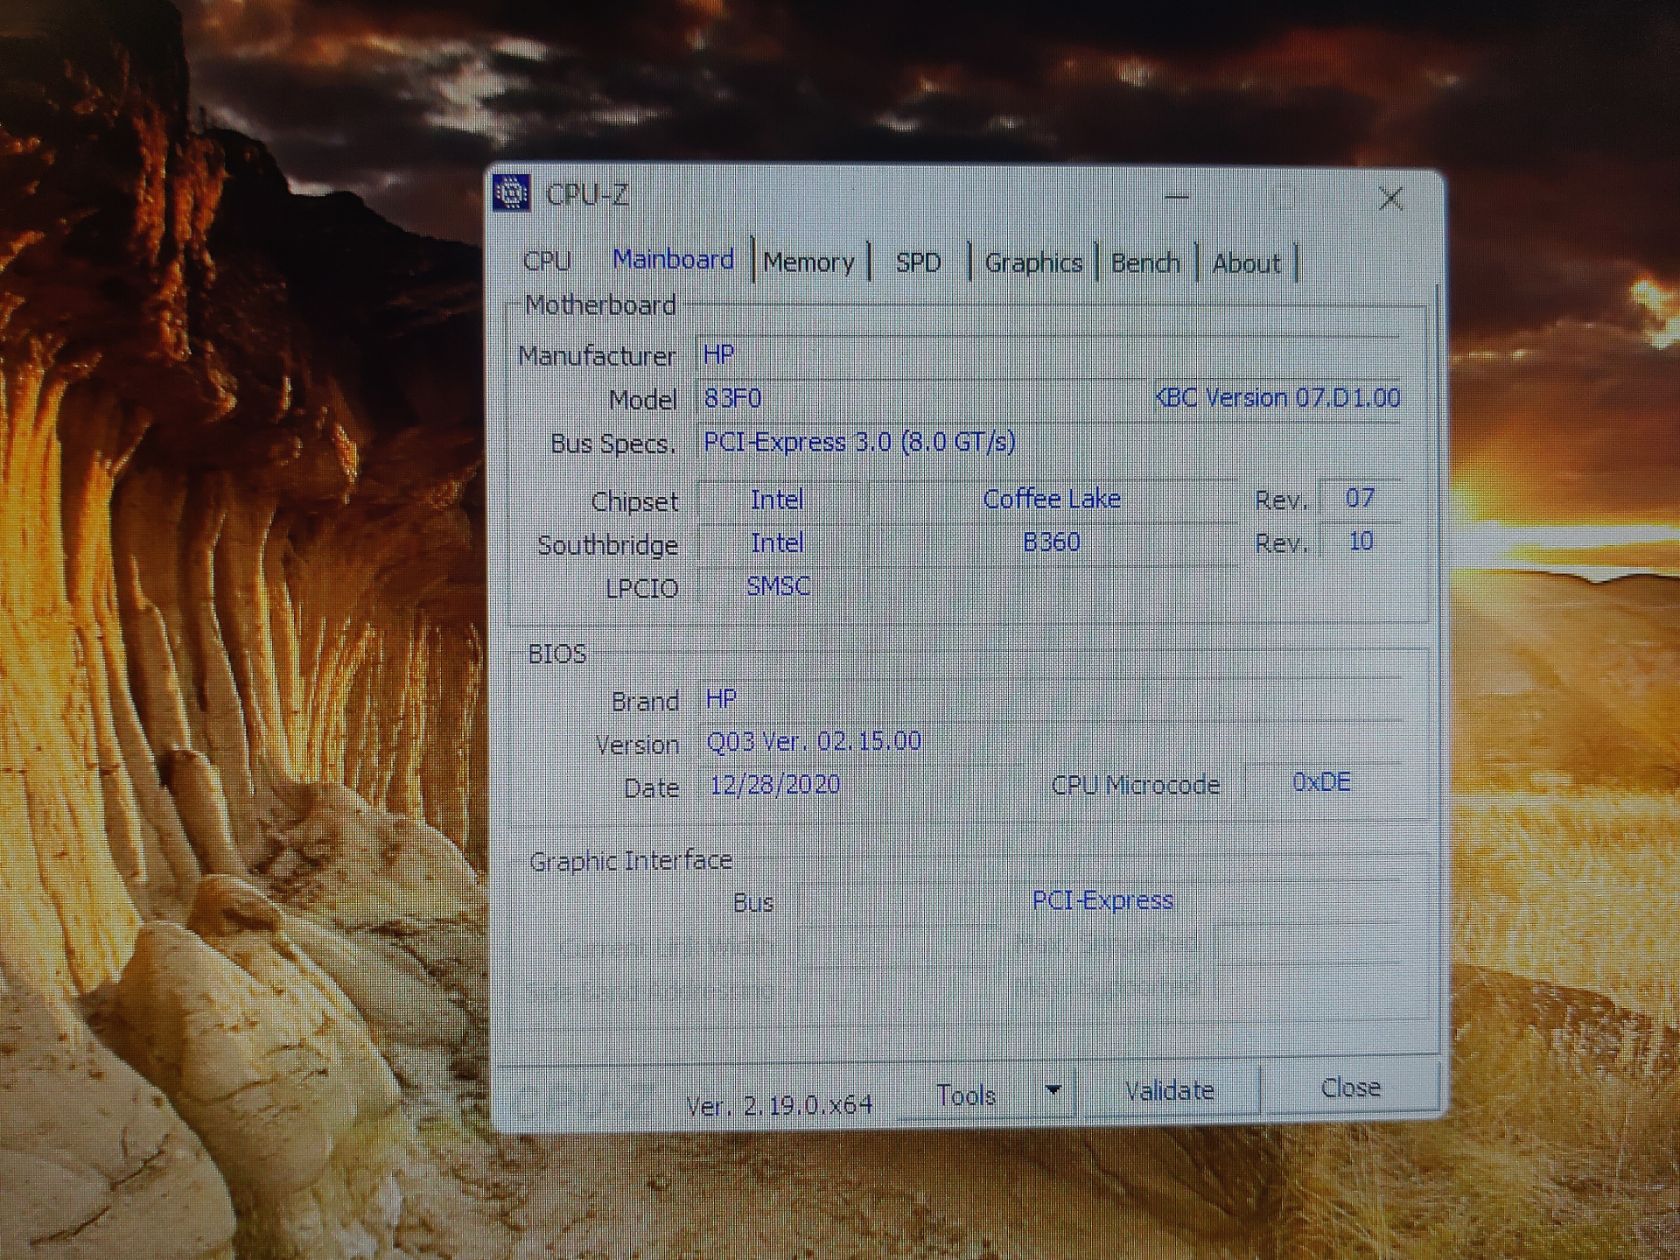This screenshot has height=1260, width=1680.
Task: Click the Chipset Rev. value 07
Action: point(1359,498)
